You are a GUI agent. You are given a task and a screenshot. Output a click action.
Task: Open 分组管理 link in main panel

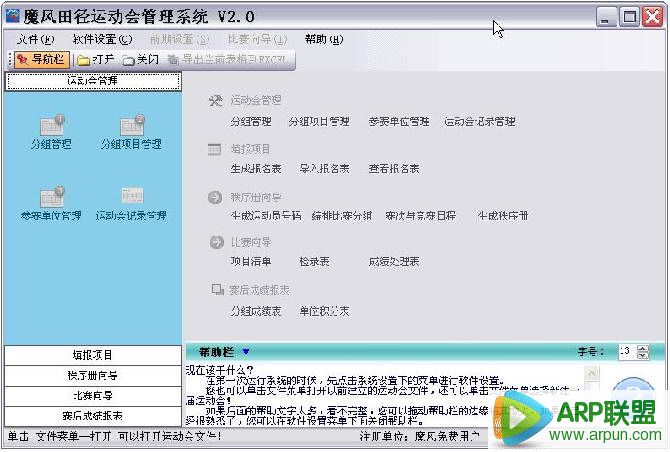(x=251, y=122)
